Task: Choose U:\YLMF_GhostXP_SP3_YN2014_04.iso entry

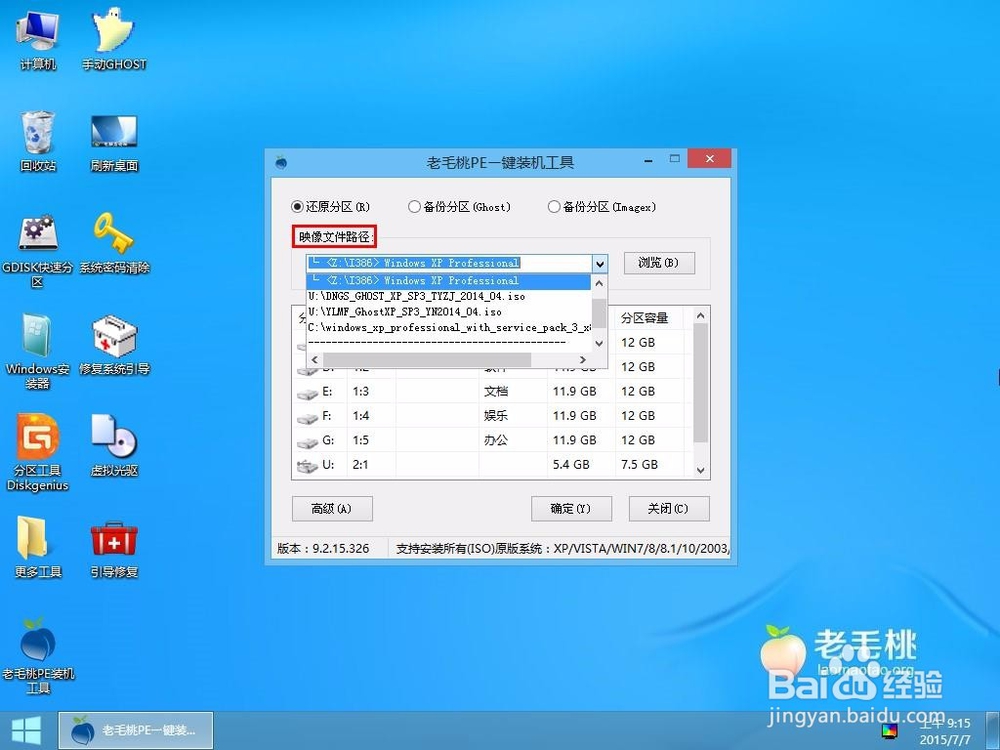Action: [449, 312]
